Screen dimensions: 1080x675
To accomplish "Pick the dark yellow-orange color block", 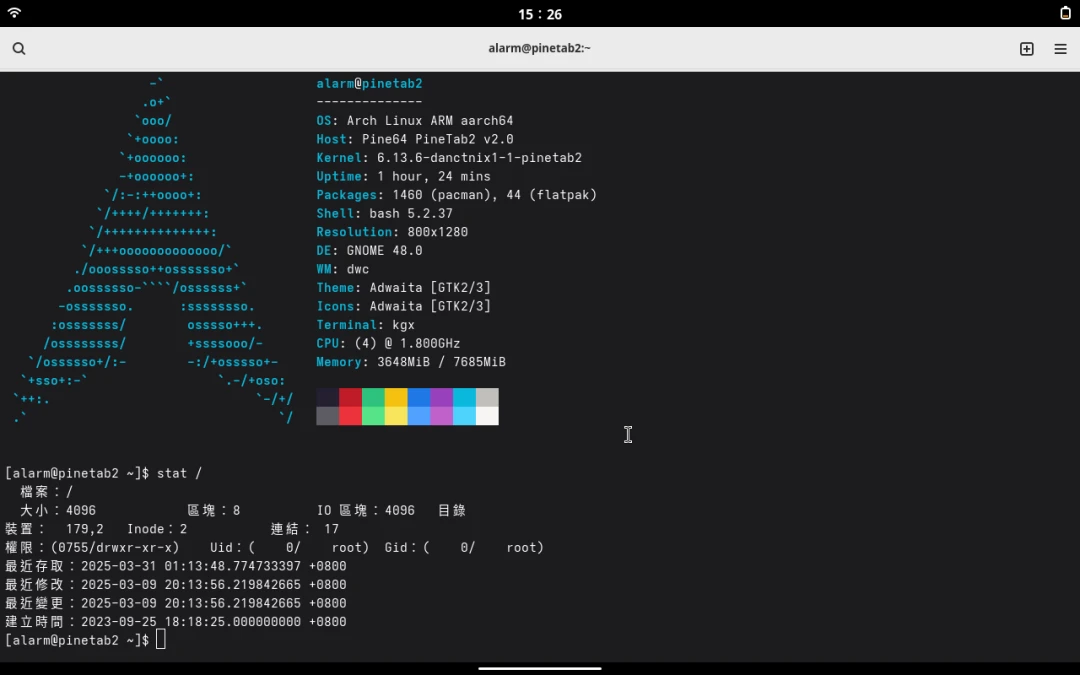I will click(x=396, y=397).
